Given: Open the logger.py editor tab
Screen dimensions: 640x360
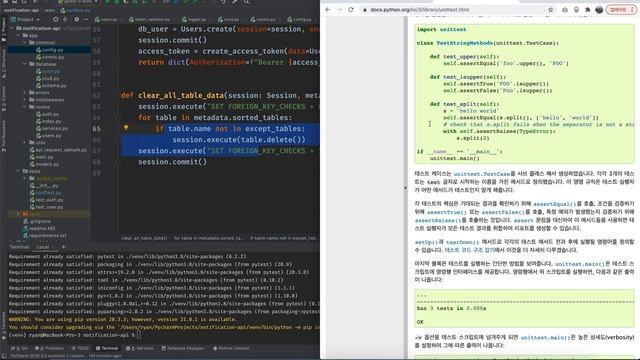Looking at the screenshot, I should 195,19.
